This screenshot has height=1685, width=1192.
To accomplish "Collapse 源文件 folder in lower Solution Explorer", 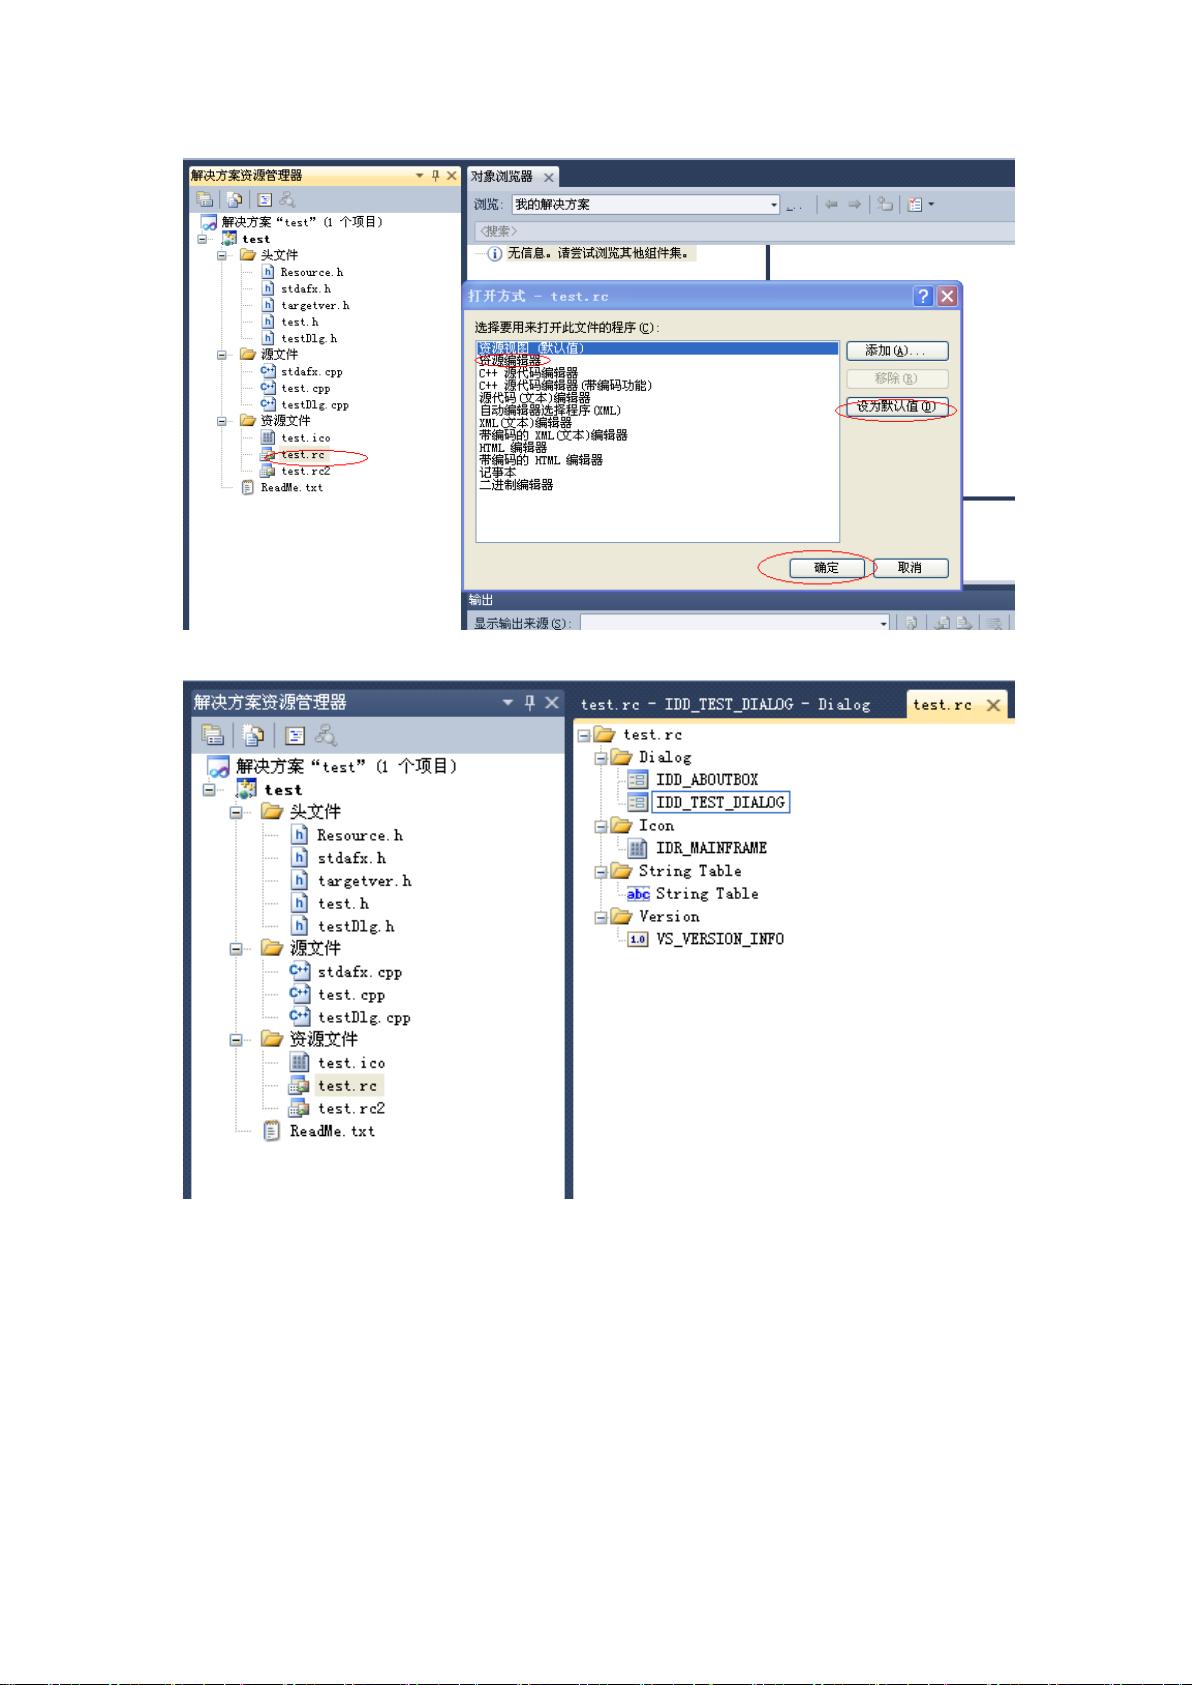I will pos(236,948).
